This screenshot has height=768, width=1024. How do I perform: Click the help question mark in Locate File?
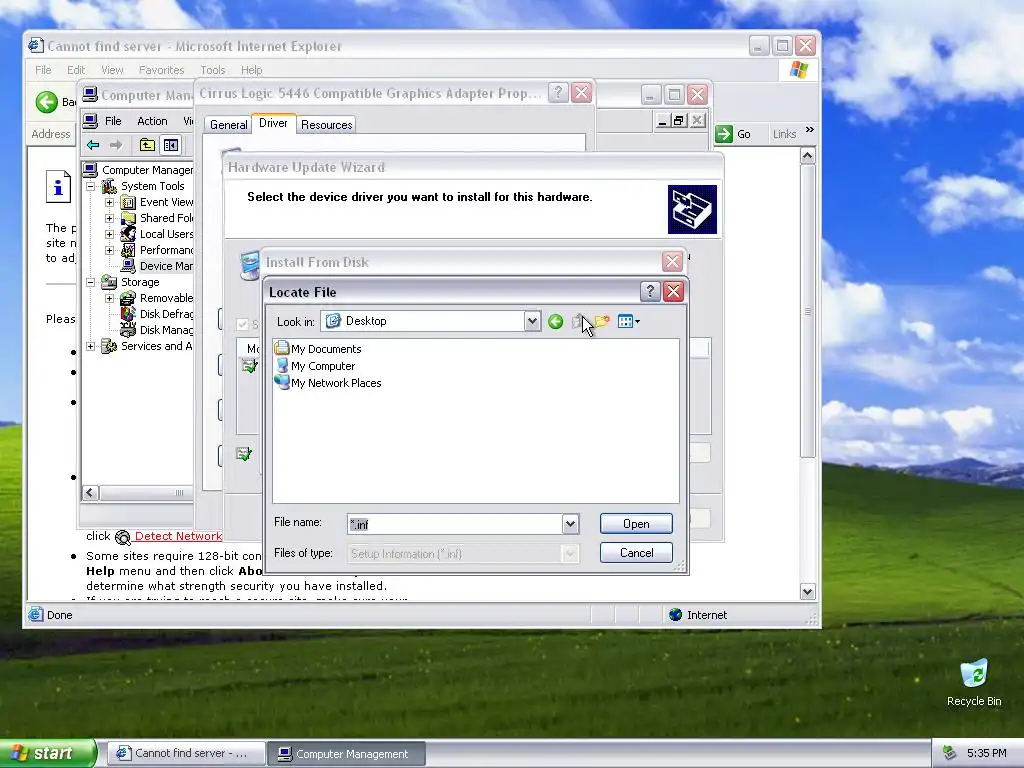(x=650, y=291)
